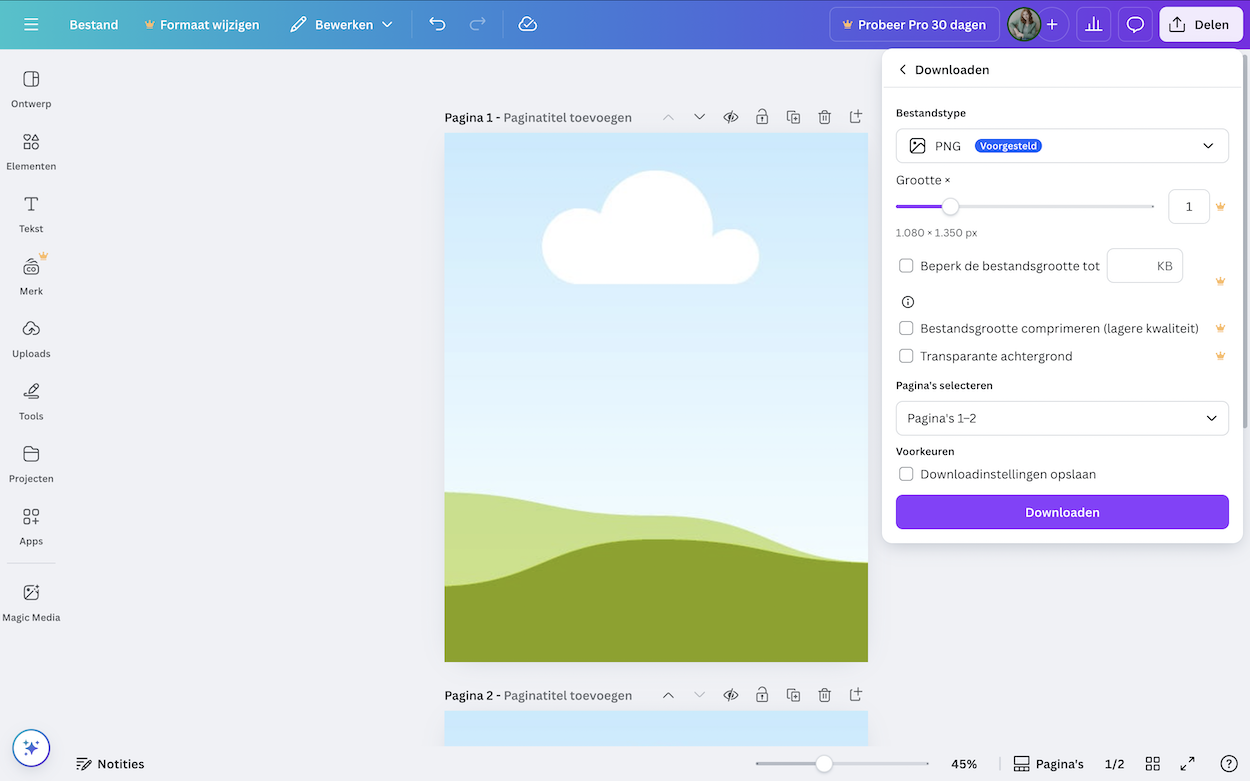Toggle Bestandsgrootte comprimeren checkbox
1250x781 pixels.
click(x=906, y=328)
